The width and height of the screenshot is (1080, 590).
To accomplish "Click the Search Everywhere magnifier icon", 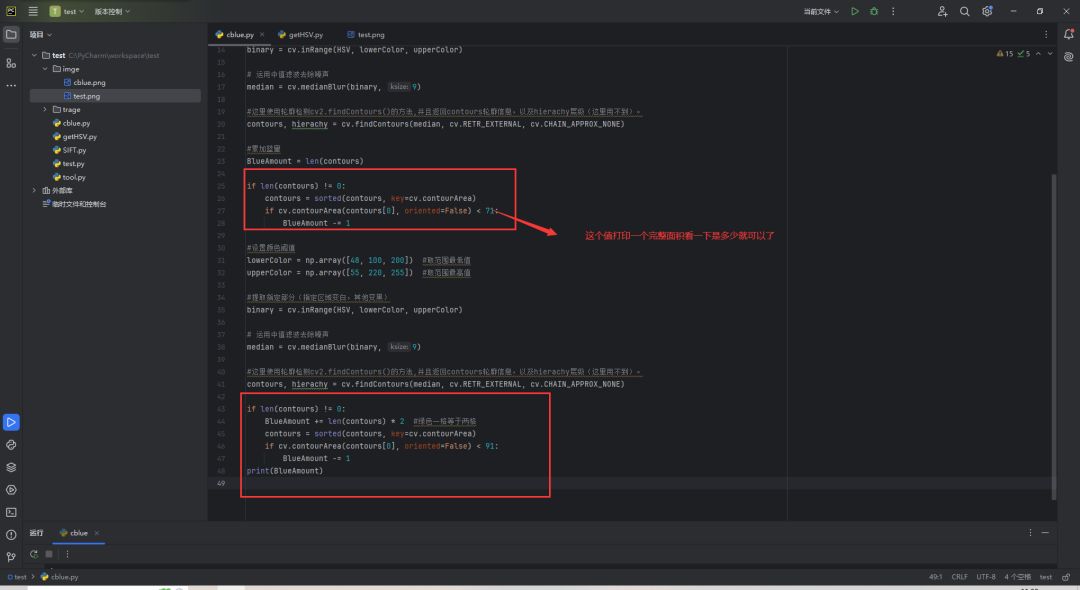I will point(965,11).
